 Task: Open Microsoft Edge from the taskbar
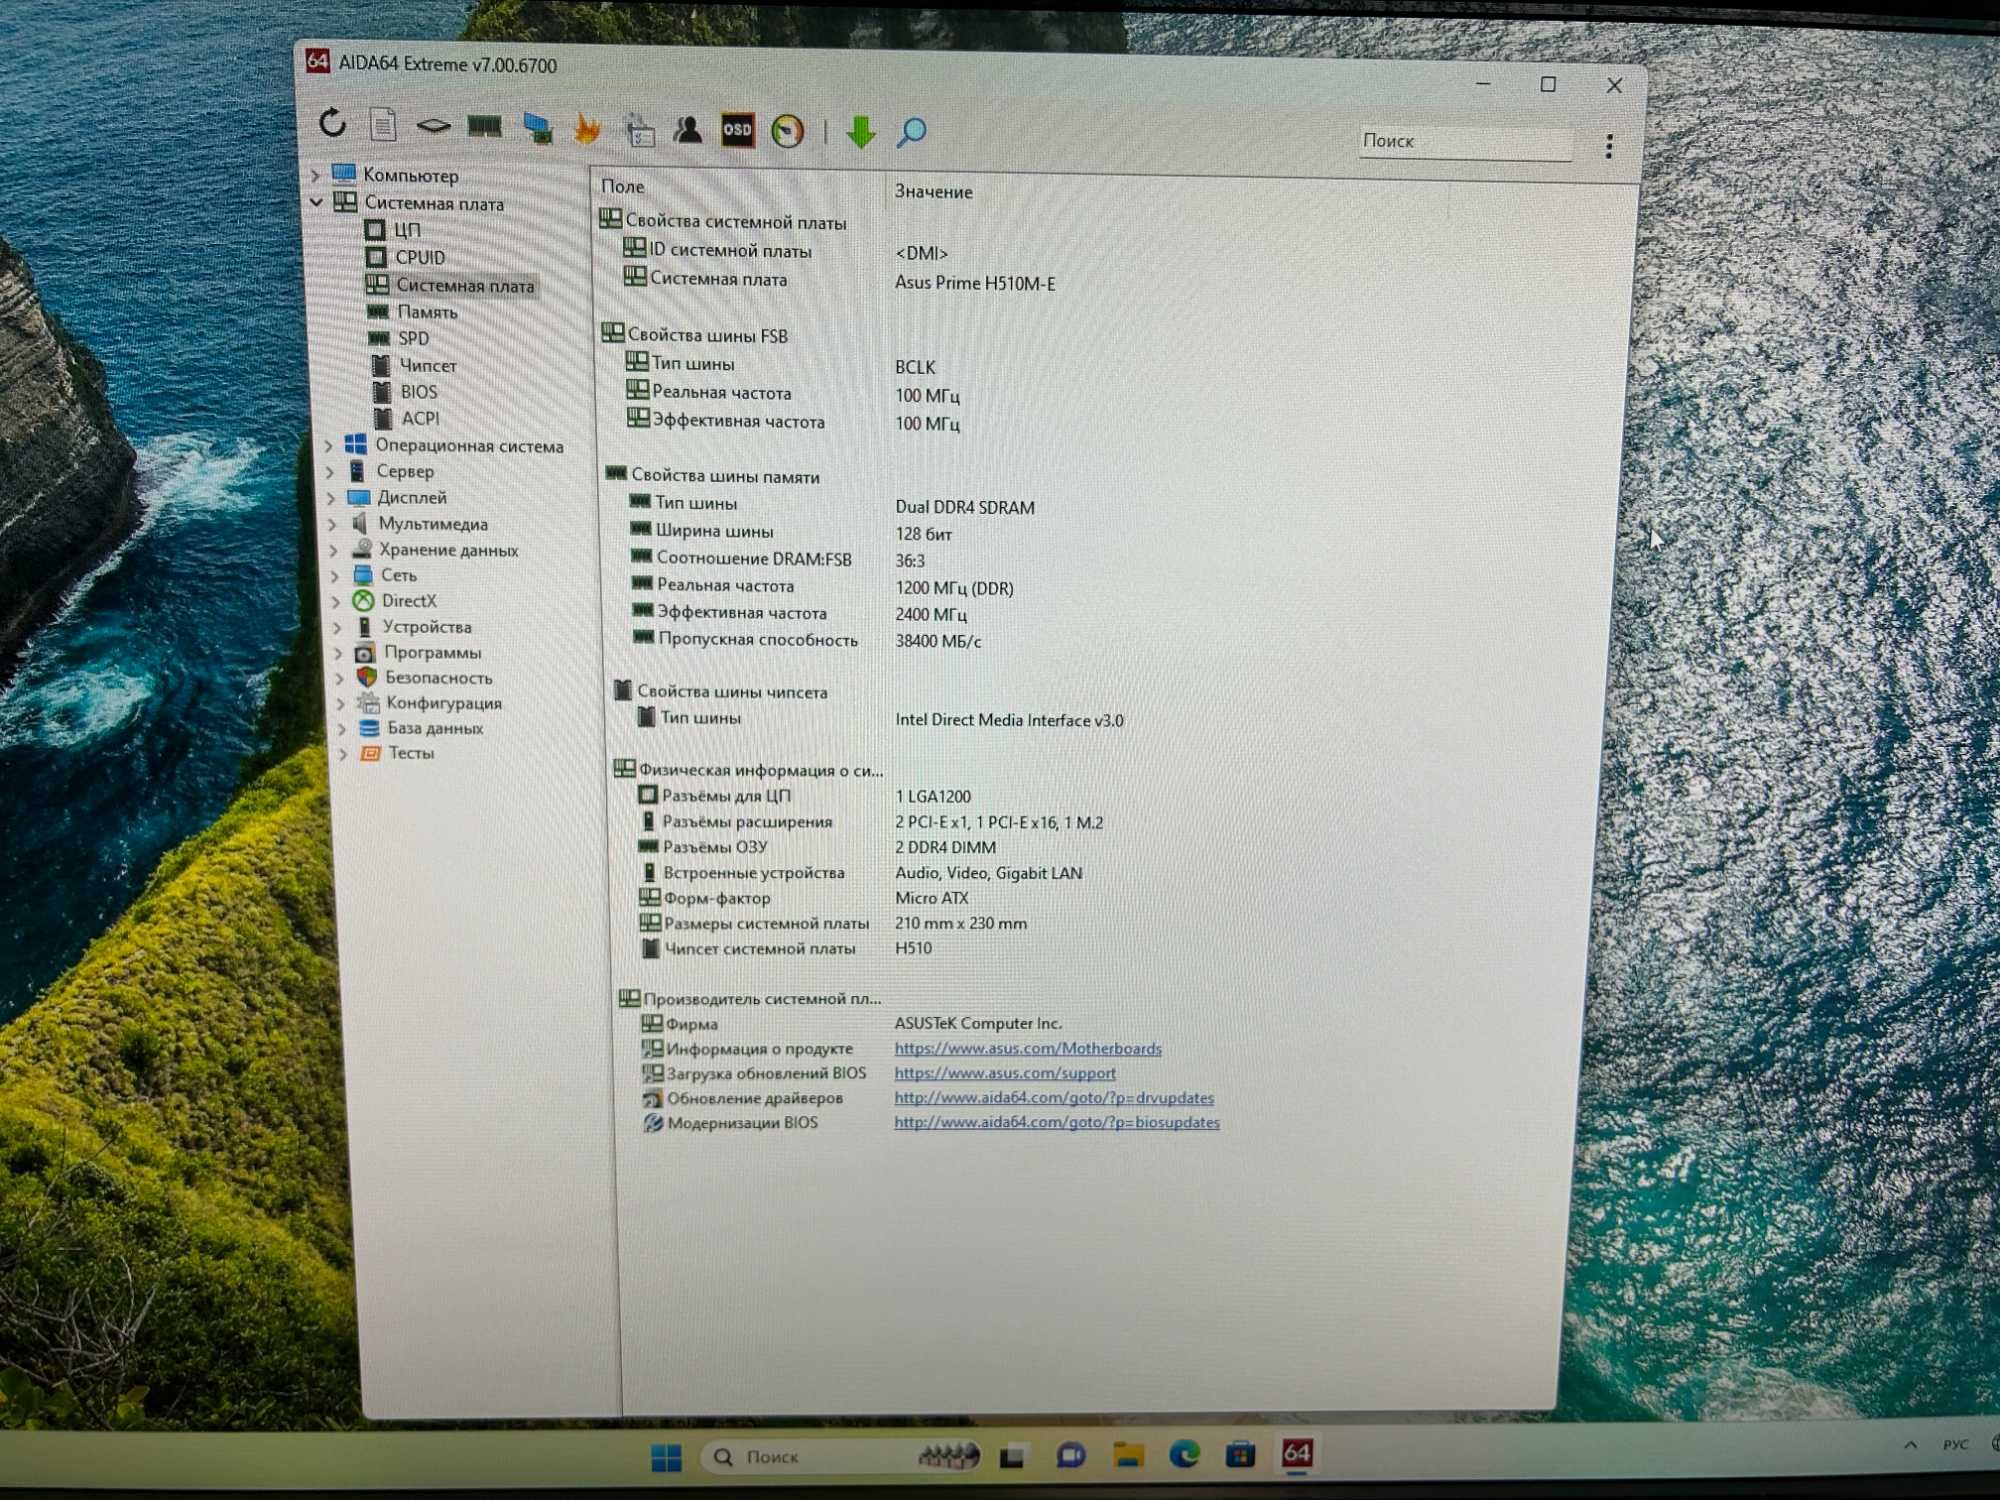(x=1184, y=1454)
